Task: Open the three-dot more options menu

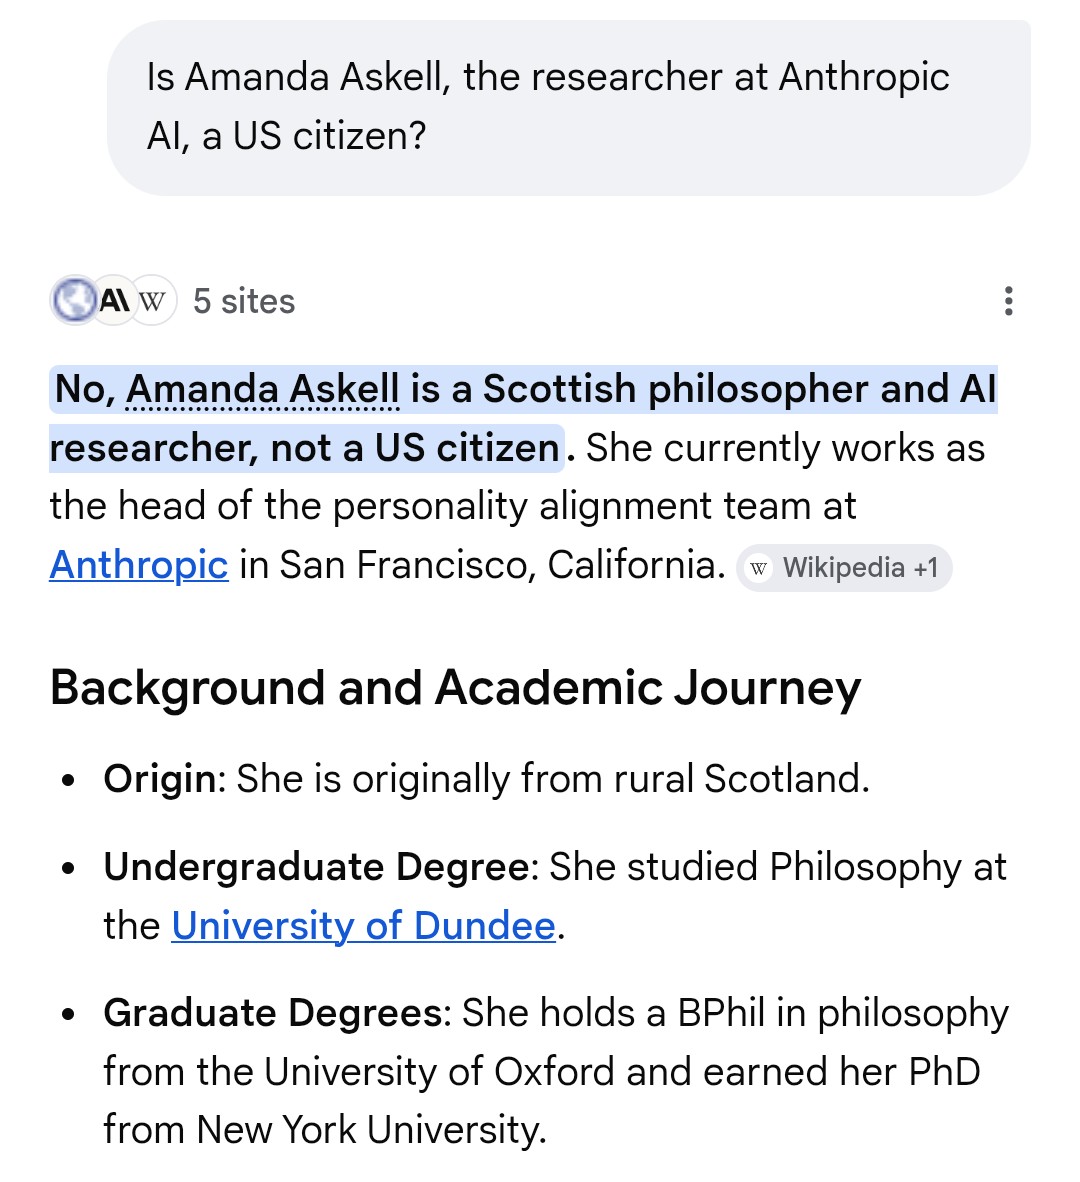Action: 1008,301
